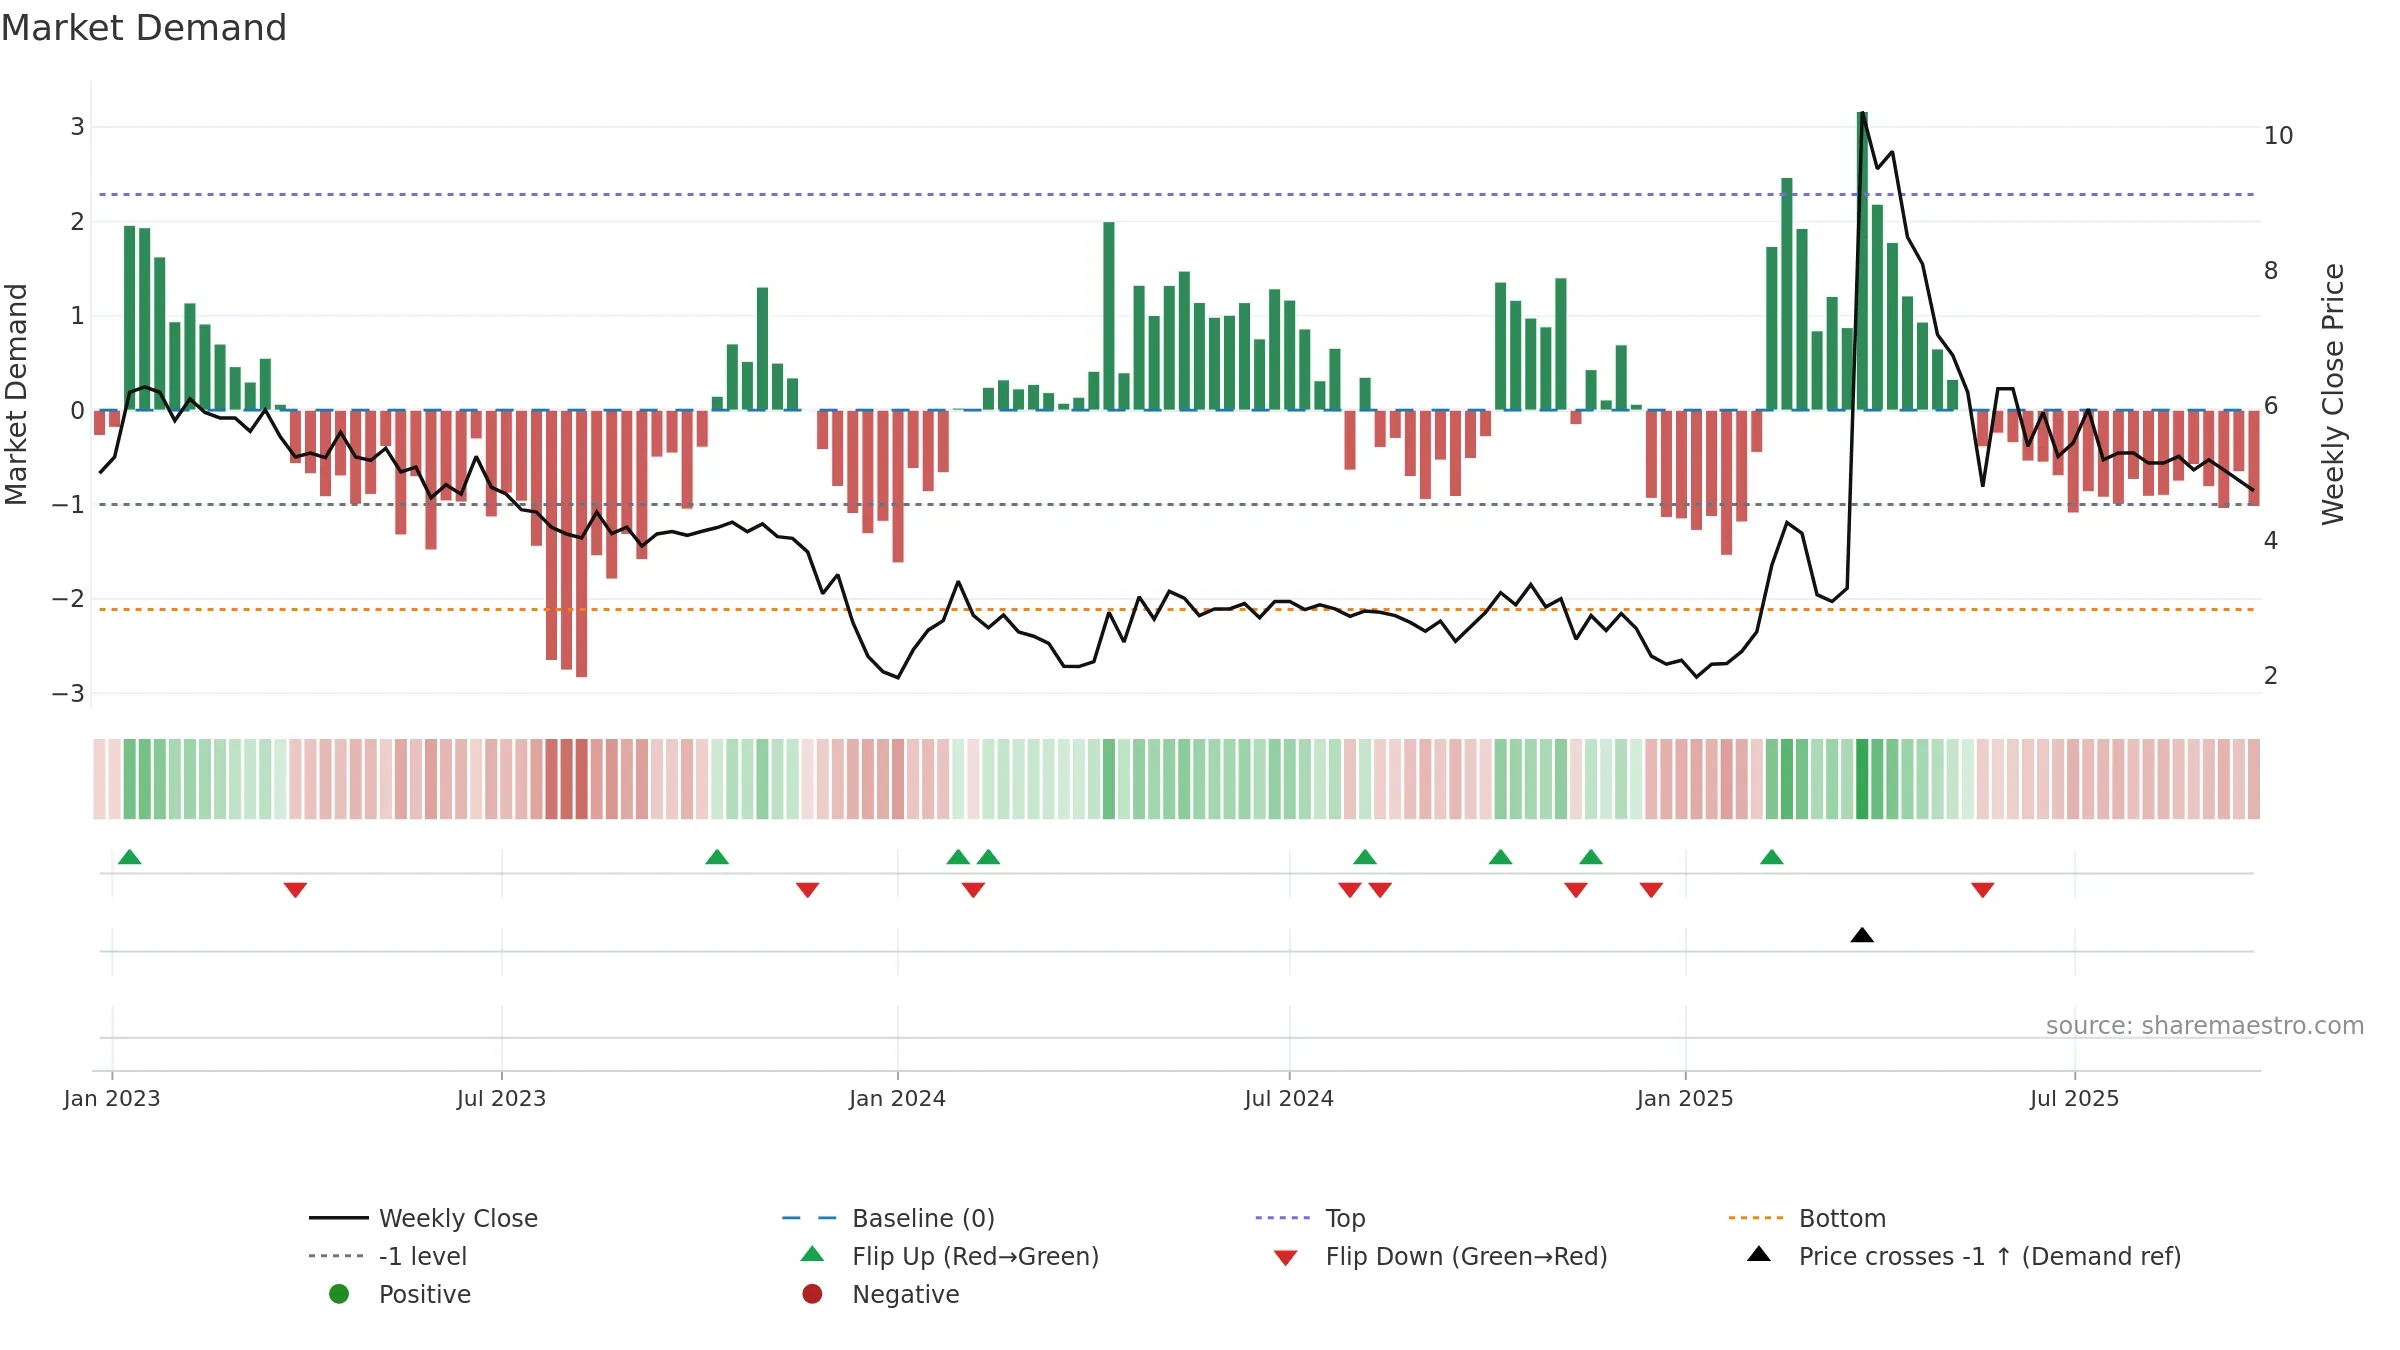The width and height of the screenshot is (2400, 1350).
Task: Click the last red flip-down marker before Jul 2025
Action: (1983, 890)
